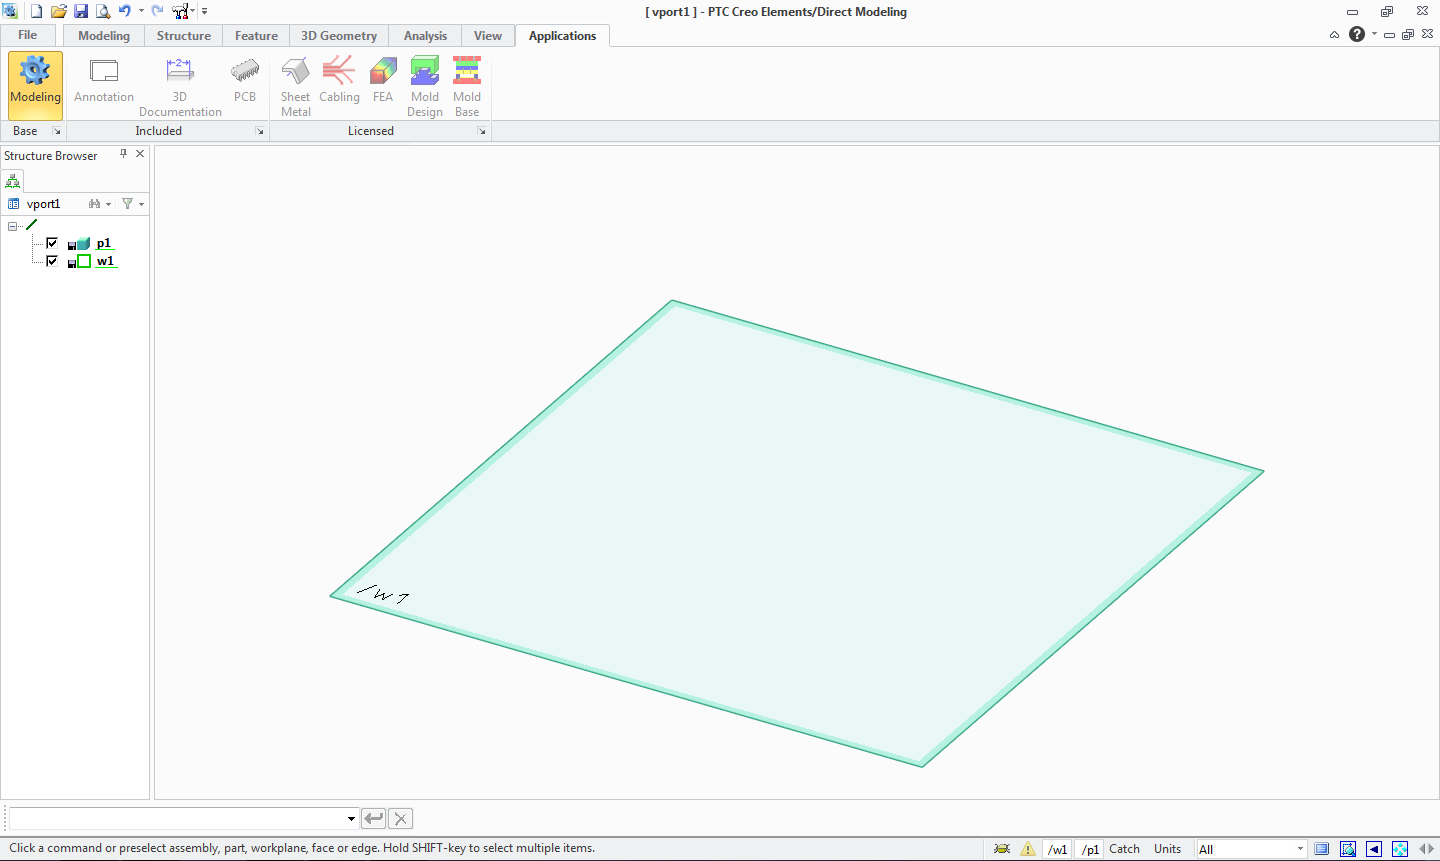
Task: Launch the FEA application
Action: tap(383, 81)
